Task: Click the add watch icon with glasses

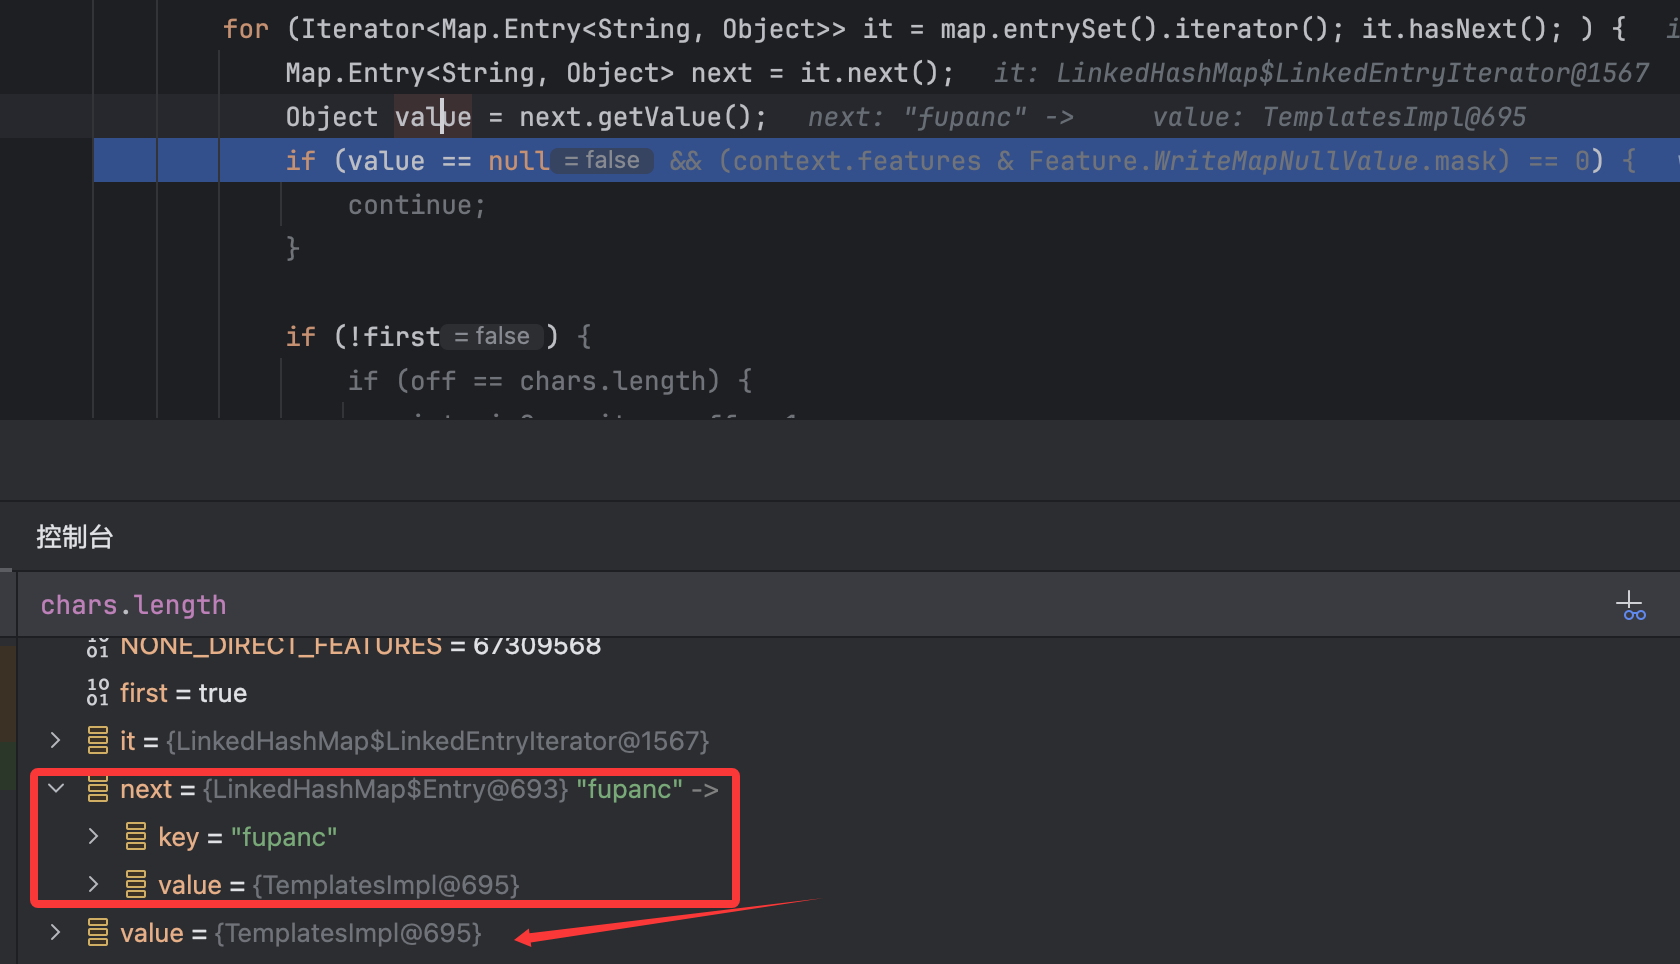Action: point(1630,605)
